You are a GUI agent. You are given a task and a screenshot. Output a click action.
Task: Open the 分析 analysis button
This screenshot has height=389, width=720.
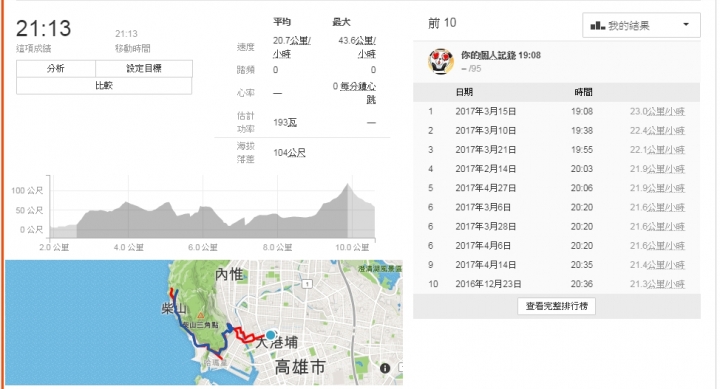(x=56, y=68)
